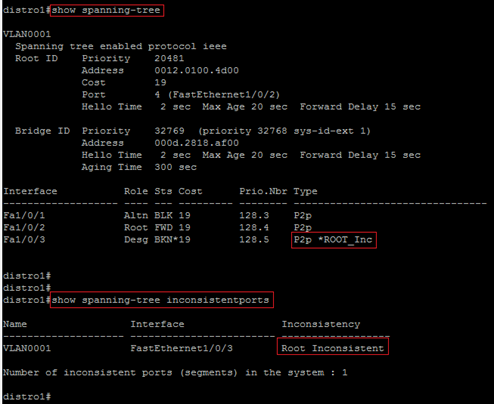The height and width of the screenshot is (404, 494).
Task: Click 'Aging Time 300 sec' line
Action: (x=139, y=167)
